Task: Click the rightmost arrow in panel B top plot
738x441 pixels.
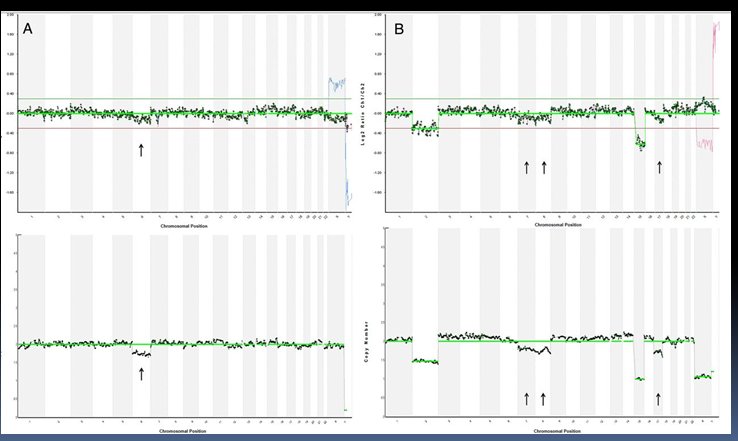Action: [x=660, y=167]
